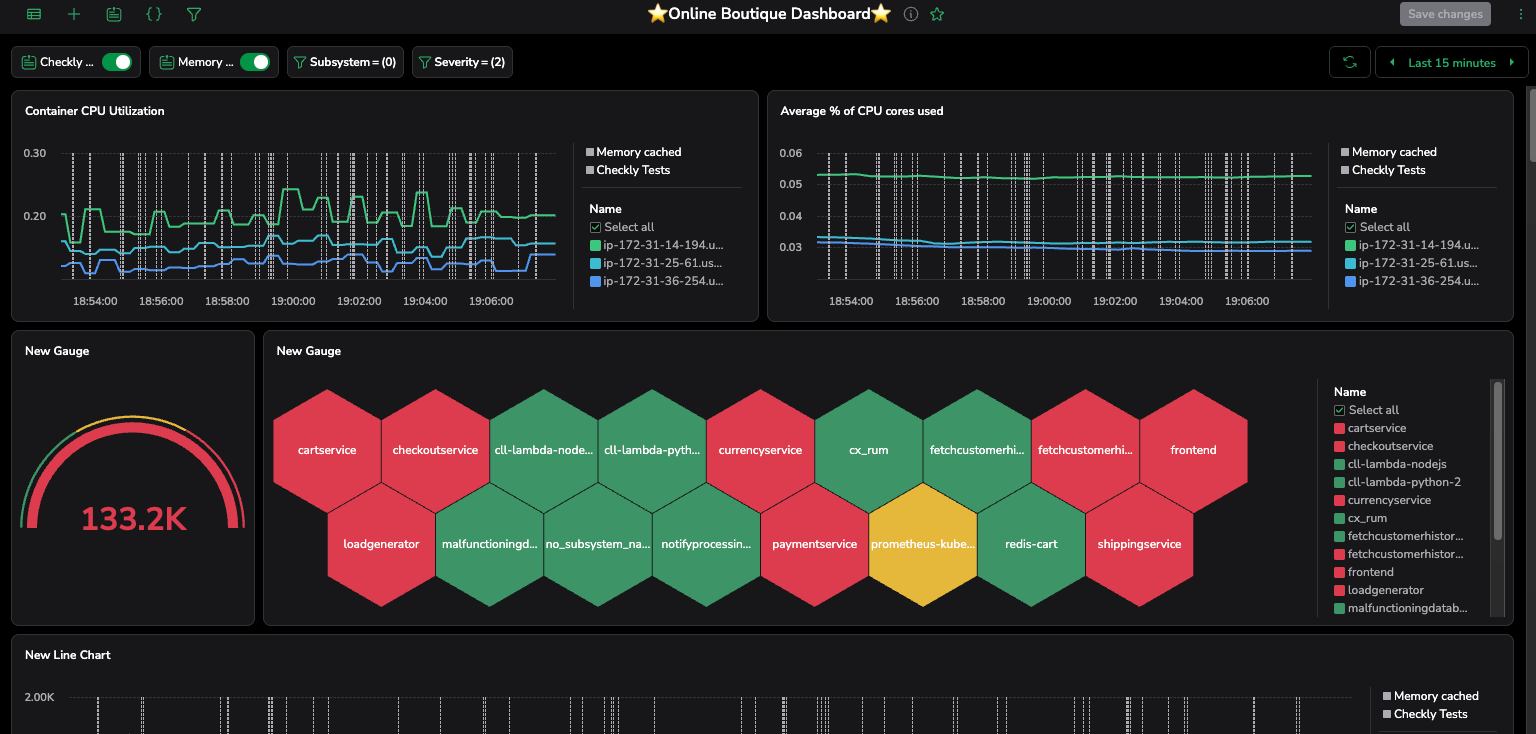Viewport: 1536px width, 734px height.
Task: Open the Last 15 minutes time picker
Action: (1451, 62)
